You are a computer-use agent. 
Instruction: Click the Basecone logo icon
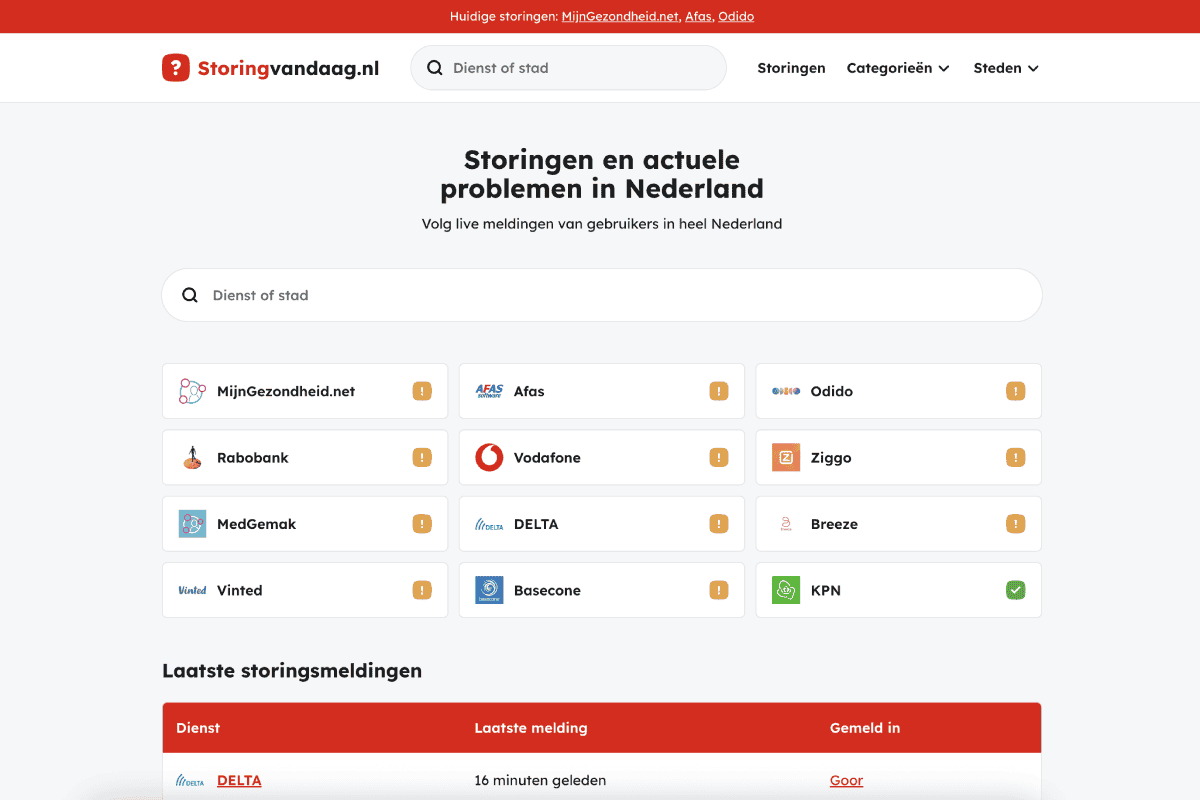click(489, 591)
